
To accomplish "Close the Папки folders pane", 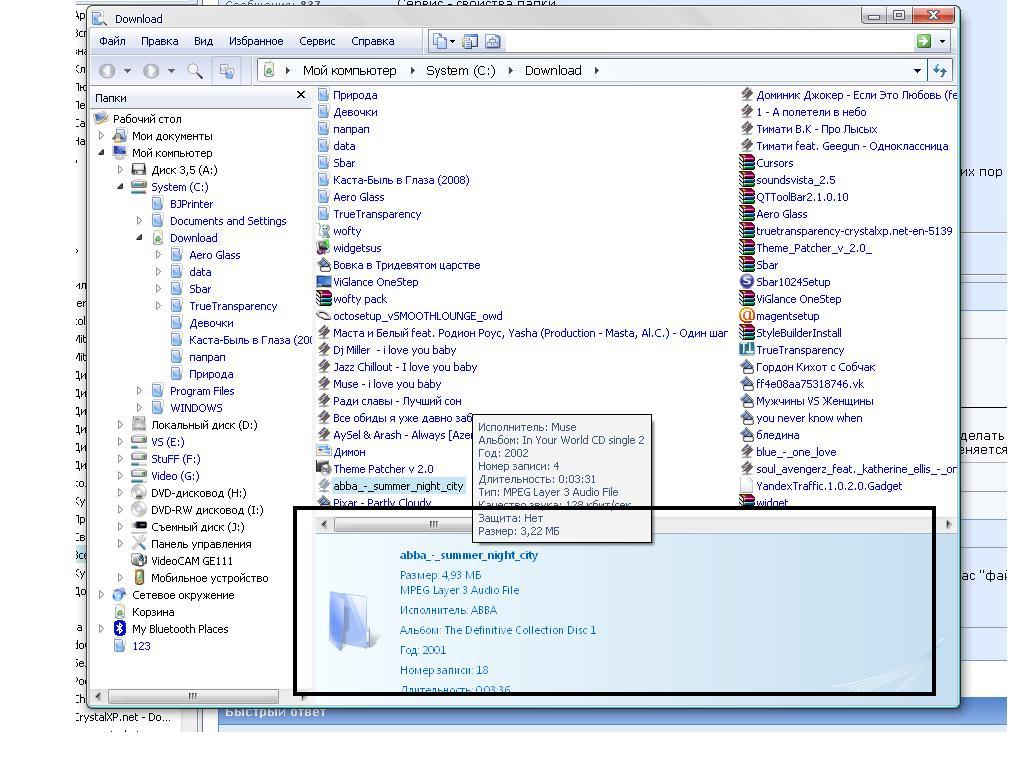I will [x=301, y=95].
